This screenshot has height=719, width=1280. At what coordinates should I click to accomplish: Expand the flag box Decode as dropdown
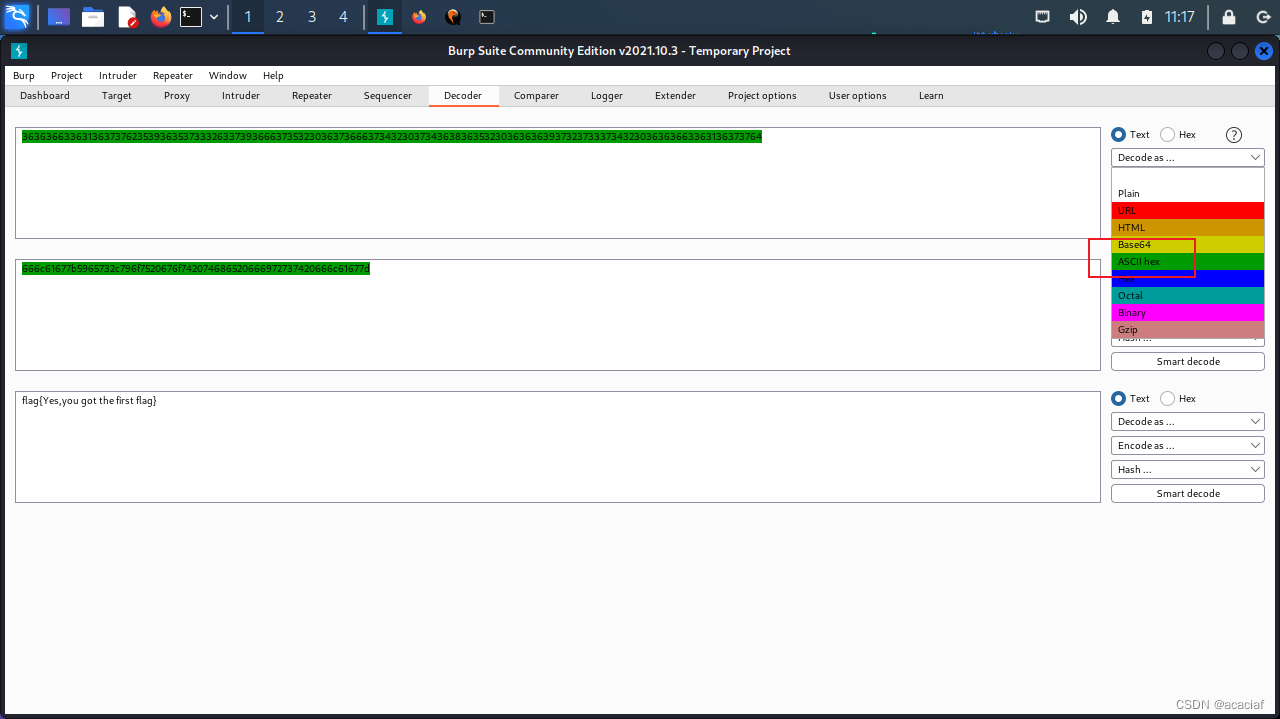1188,422
